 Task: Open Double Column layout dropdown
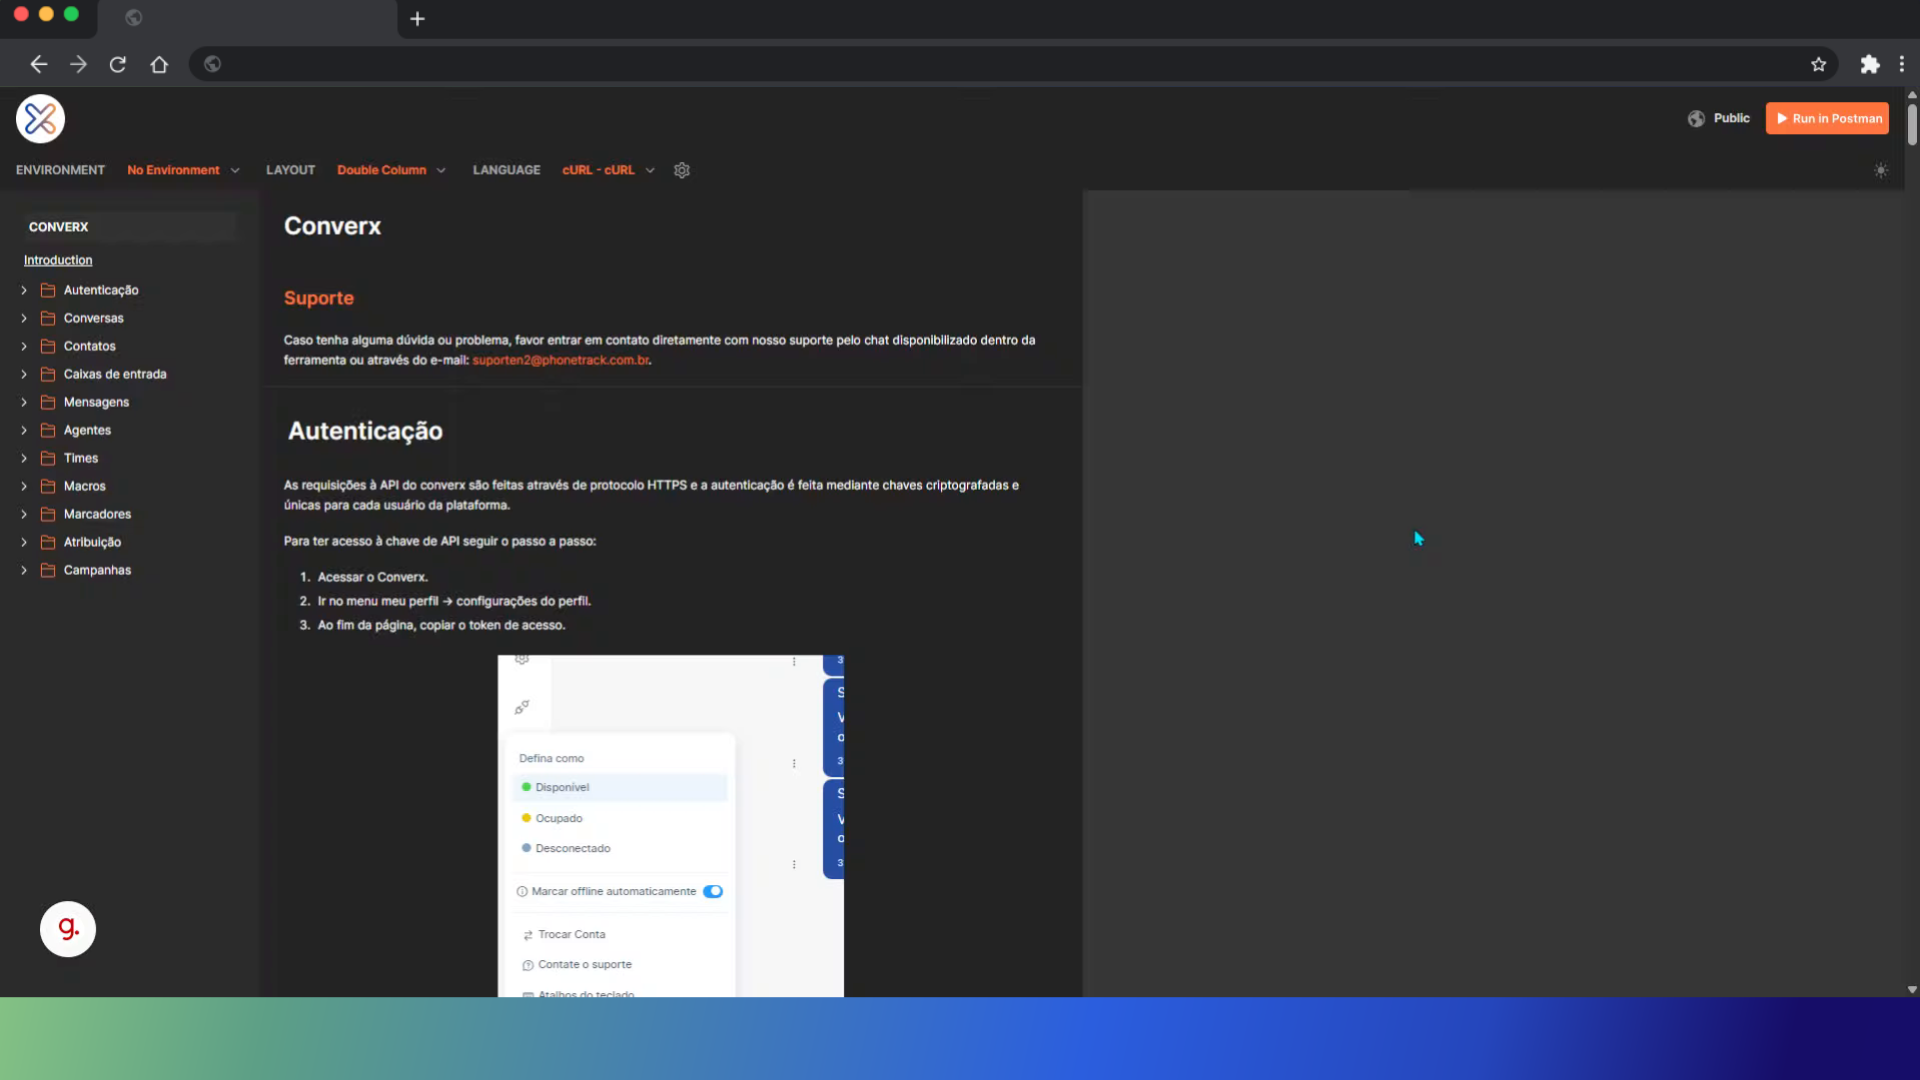391,170
